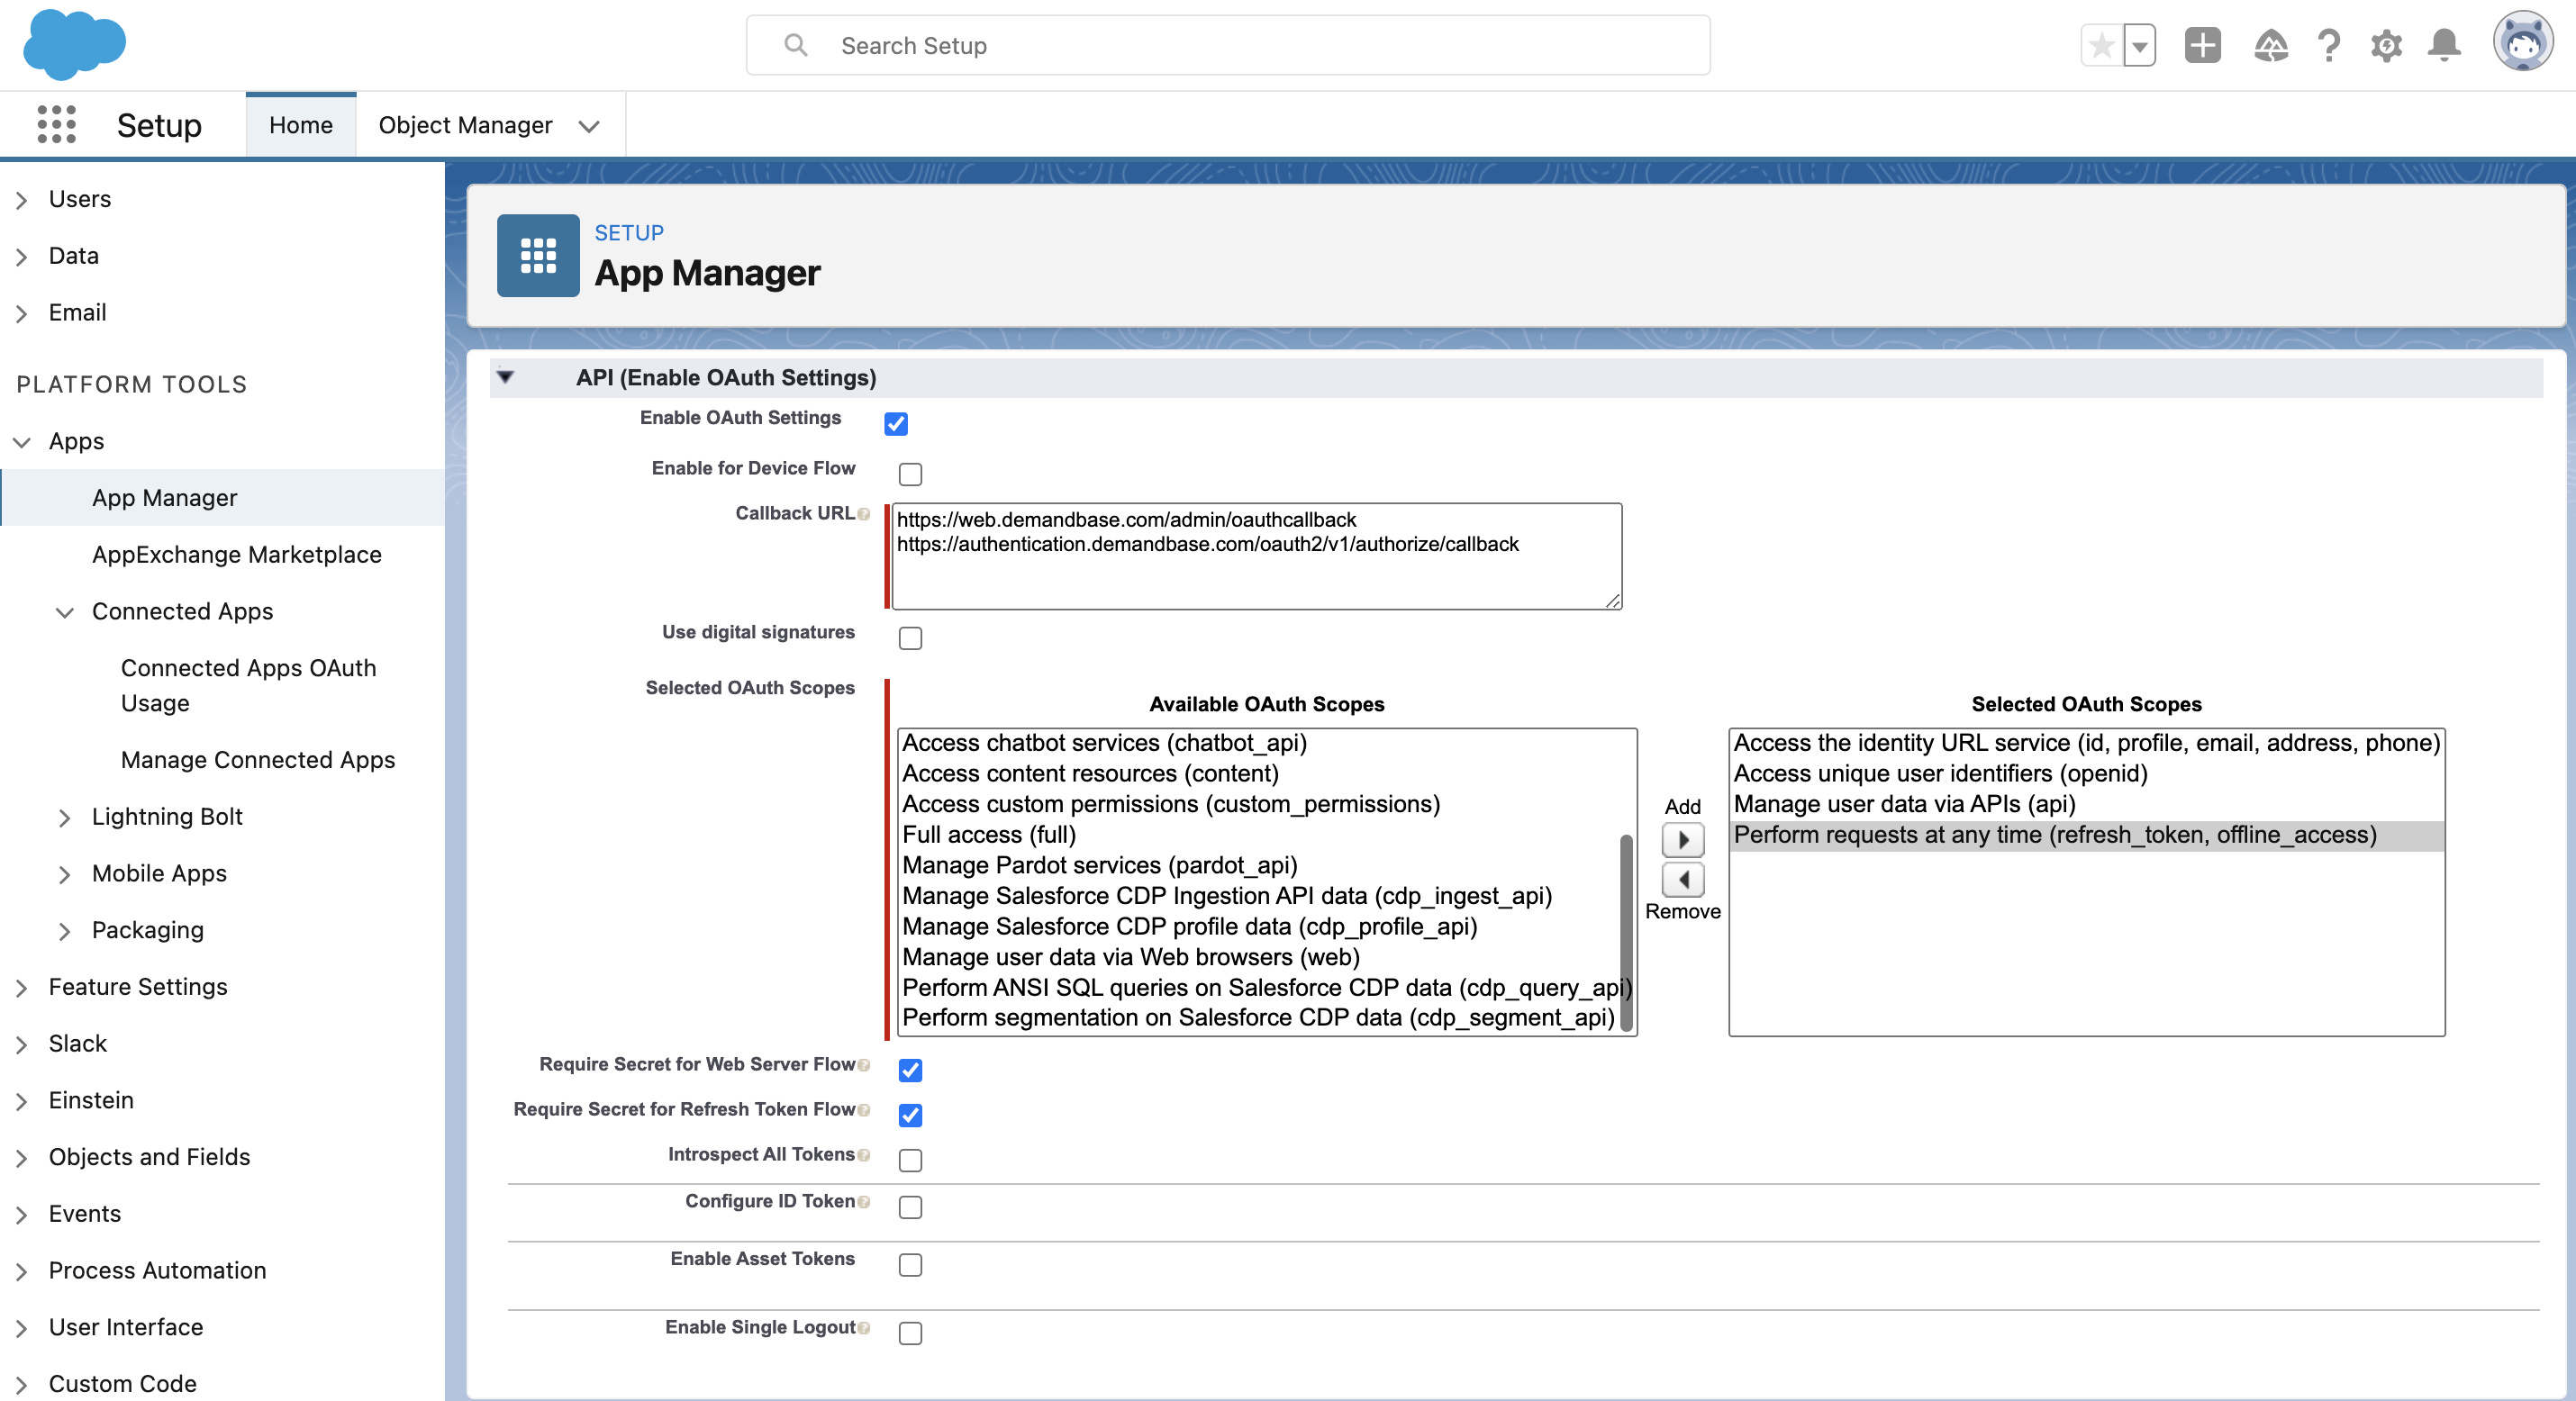Expand Slack in sidebar

tap(22, 1045)
